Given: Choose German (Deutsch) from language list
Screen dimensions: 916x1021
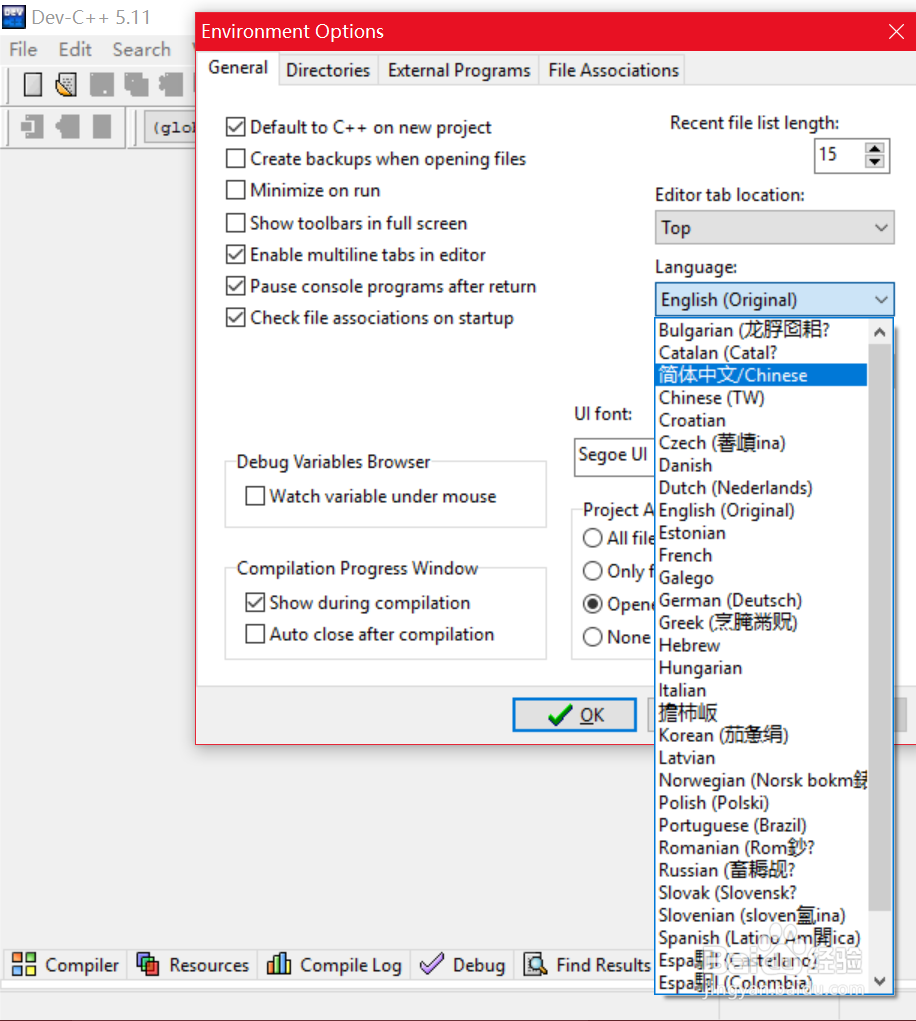Looking at the screenshot, I should pyautogui.click(x=761, y=600).
